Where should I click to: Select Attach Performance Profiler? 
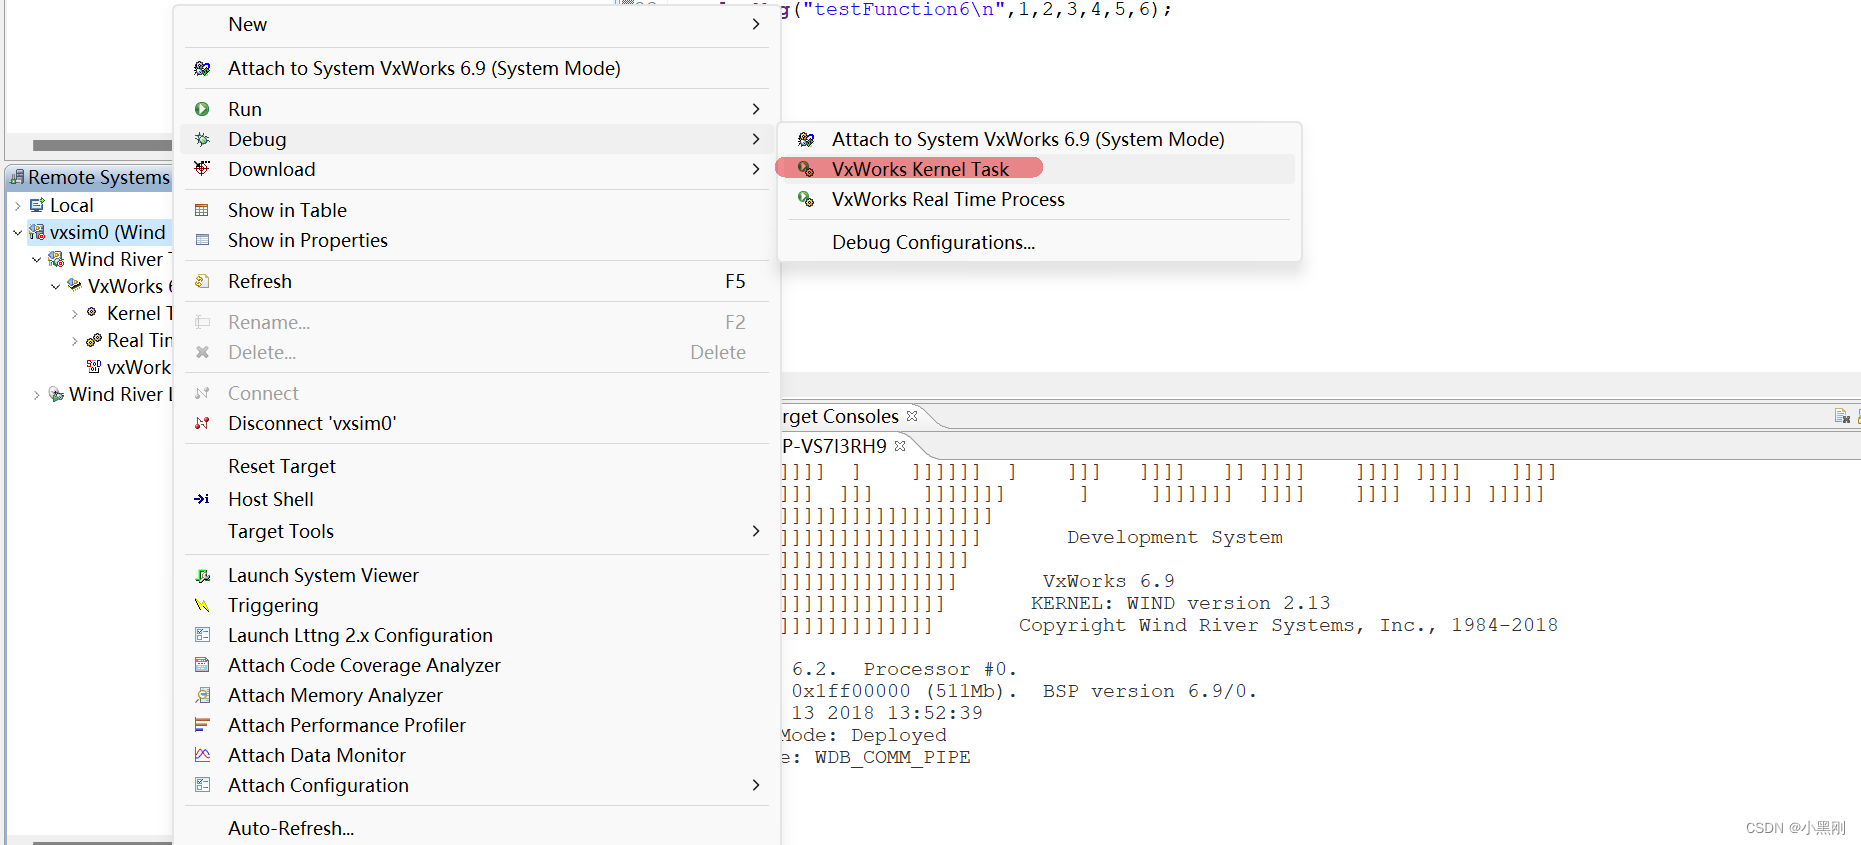tap(477, 725)
